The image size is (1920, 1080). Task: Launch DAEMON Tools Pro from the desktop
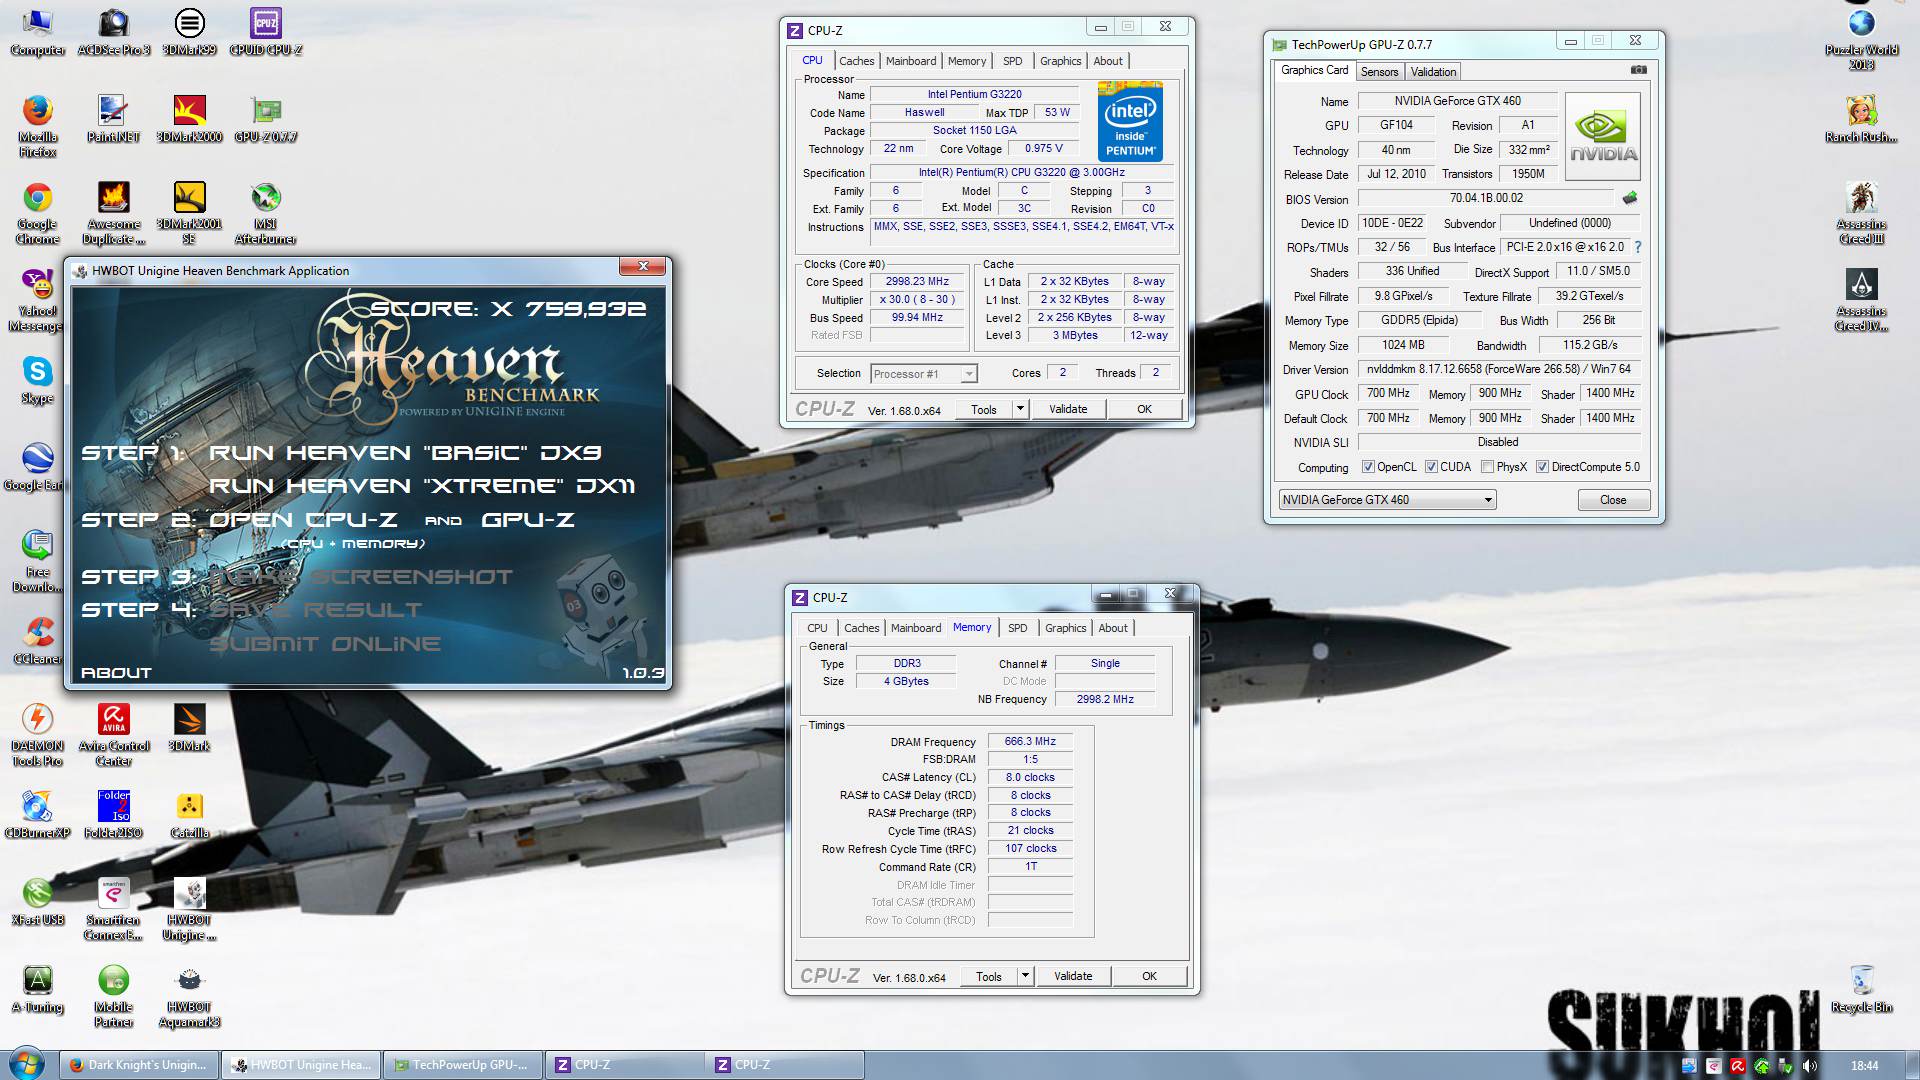click(x=37, y=734)
